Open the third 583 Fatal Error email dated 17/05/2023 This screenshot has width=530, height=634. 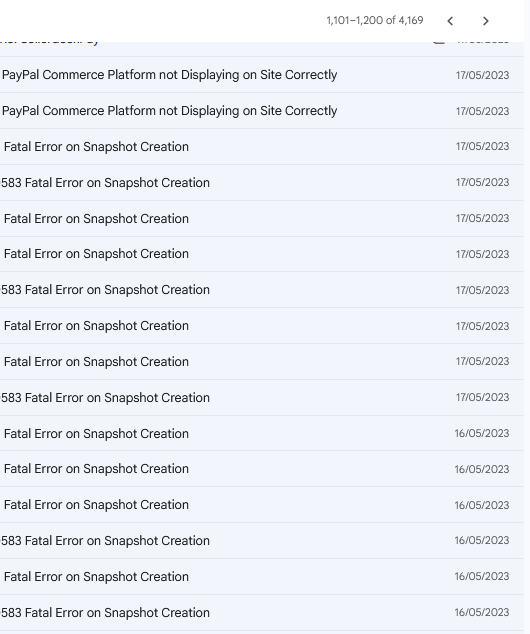(x=262, y=397)
